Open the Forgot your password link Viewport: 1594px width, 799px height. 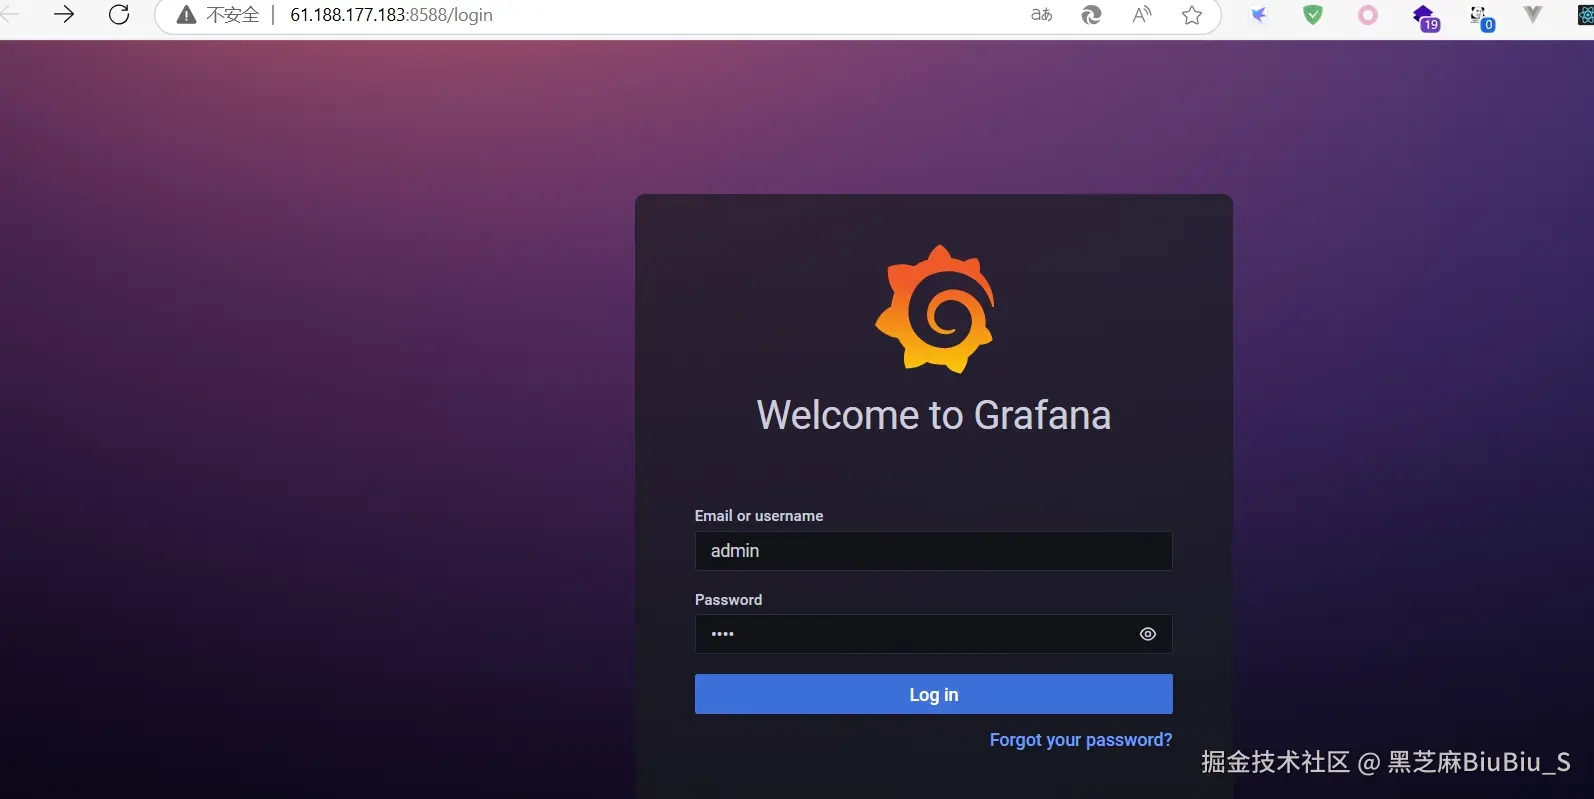[x=1080, y=740]
